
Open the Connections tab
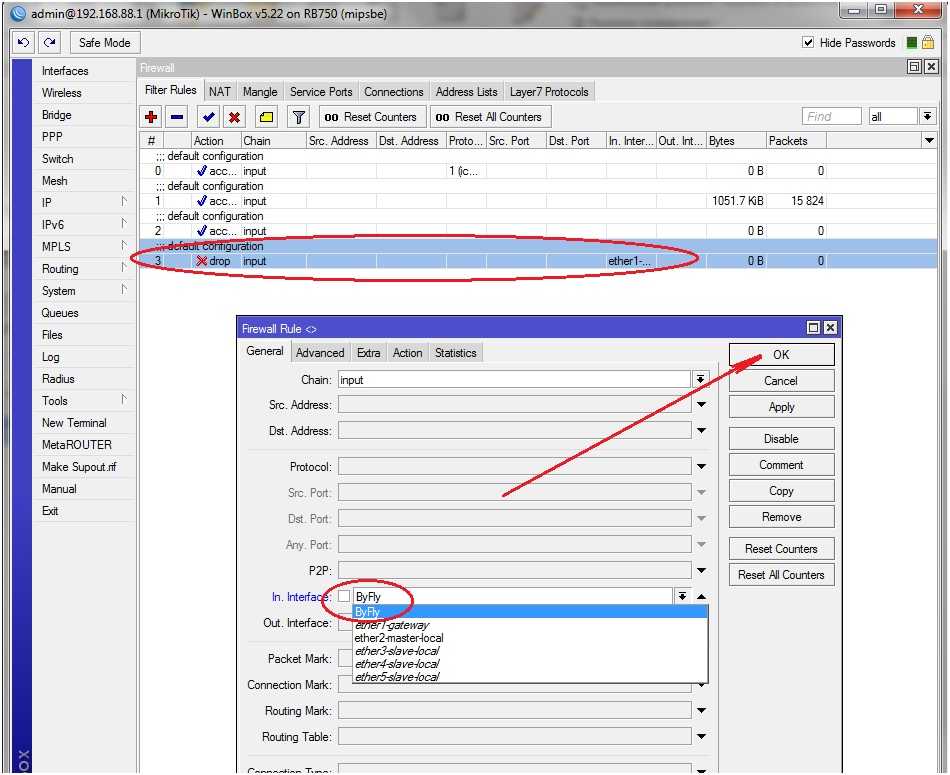coord(394,91)
